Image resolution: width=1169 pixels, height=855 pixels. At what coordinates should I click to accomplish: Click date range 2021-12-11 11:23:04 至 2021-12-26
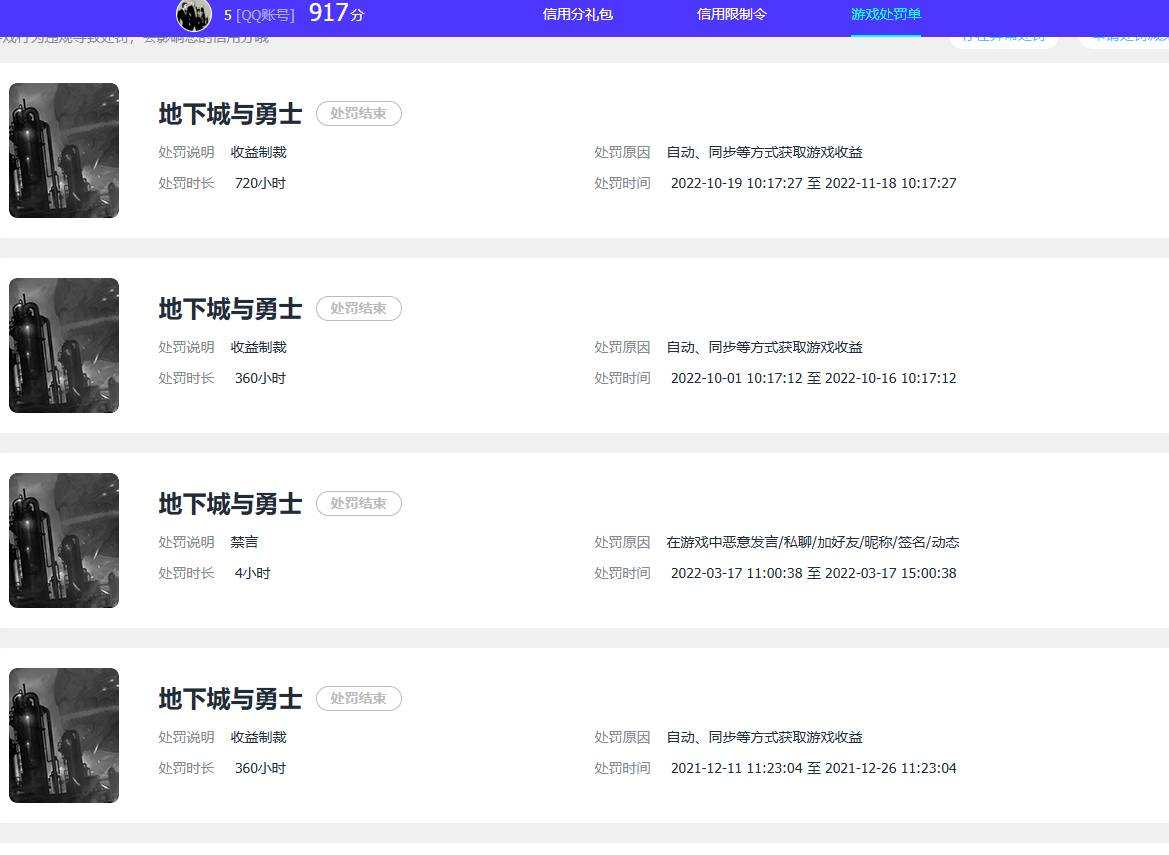(x=813, y=769)
